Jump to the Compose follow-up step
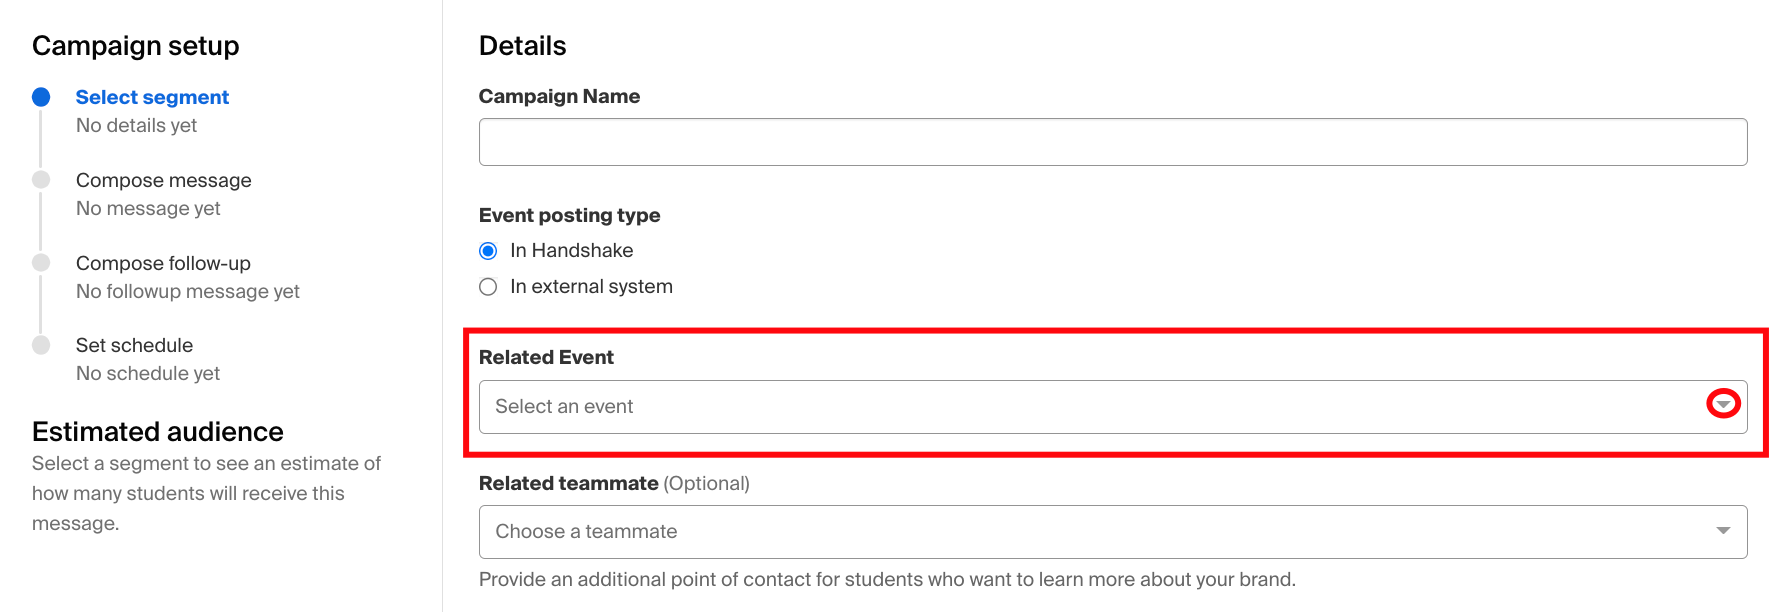Image resolution: width=1774 pixels, height=612 pixels. coord(163,263)
